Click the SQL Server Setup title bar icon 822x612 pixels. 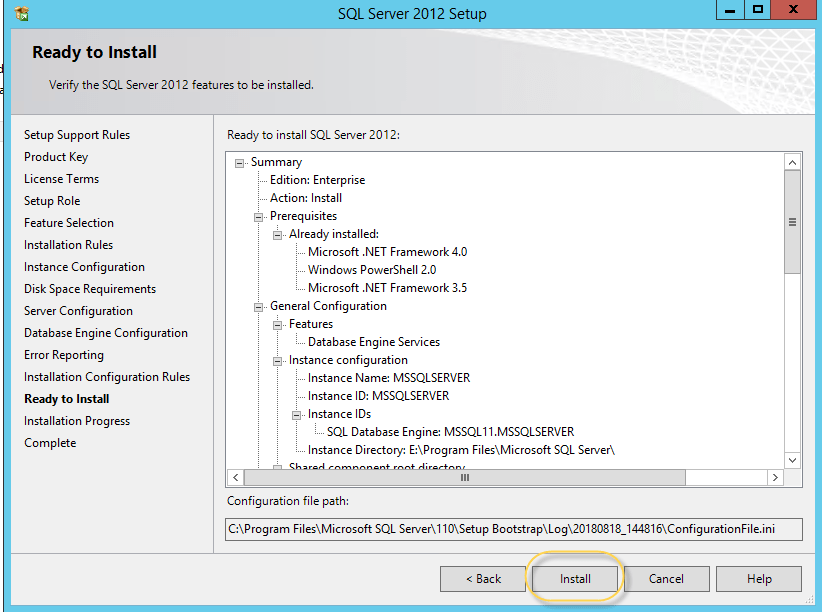pos(22,13)
